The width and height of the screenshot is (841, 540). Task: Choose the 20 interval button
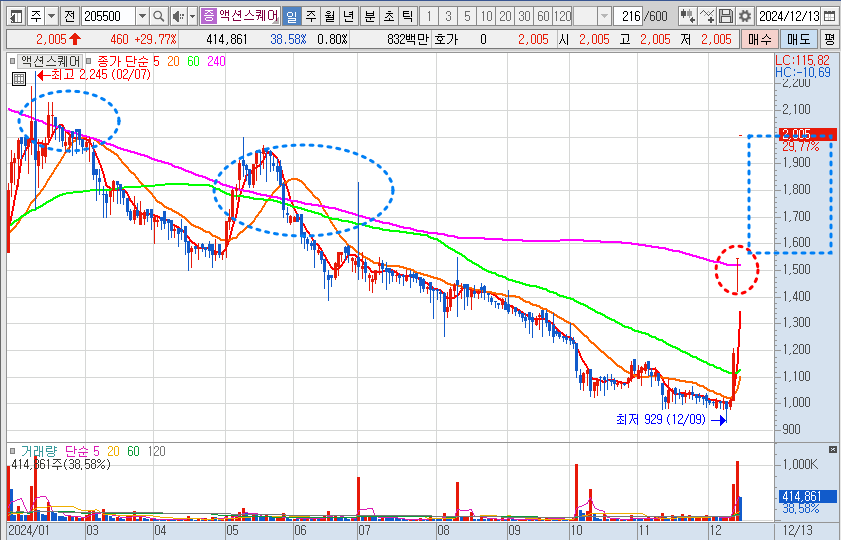click(505, 16)
